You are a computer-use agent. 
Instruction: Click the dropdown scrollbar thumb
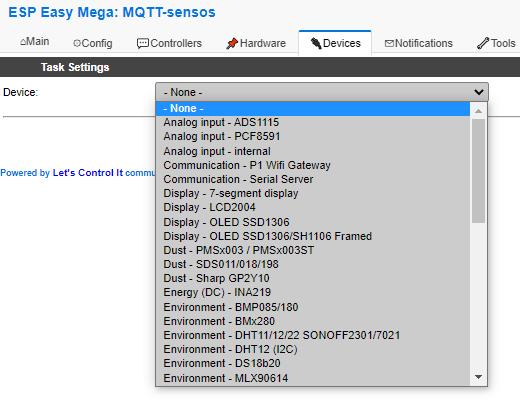[478, 171]
